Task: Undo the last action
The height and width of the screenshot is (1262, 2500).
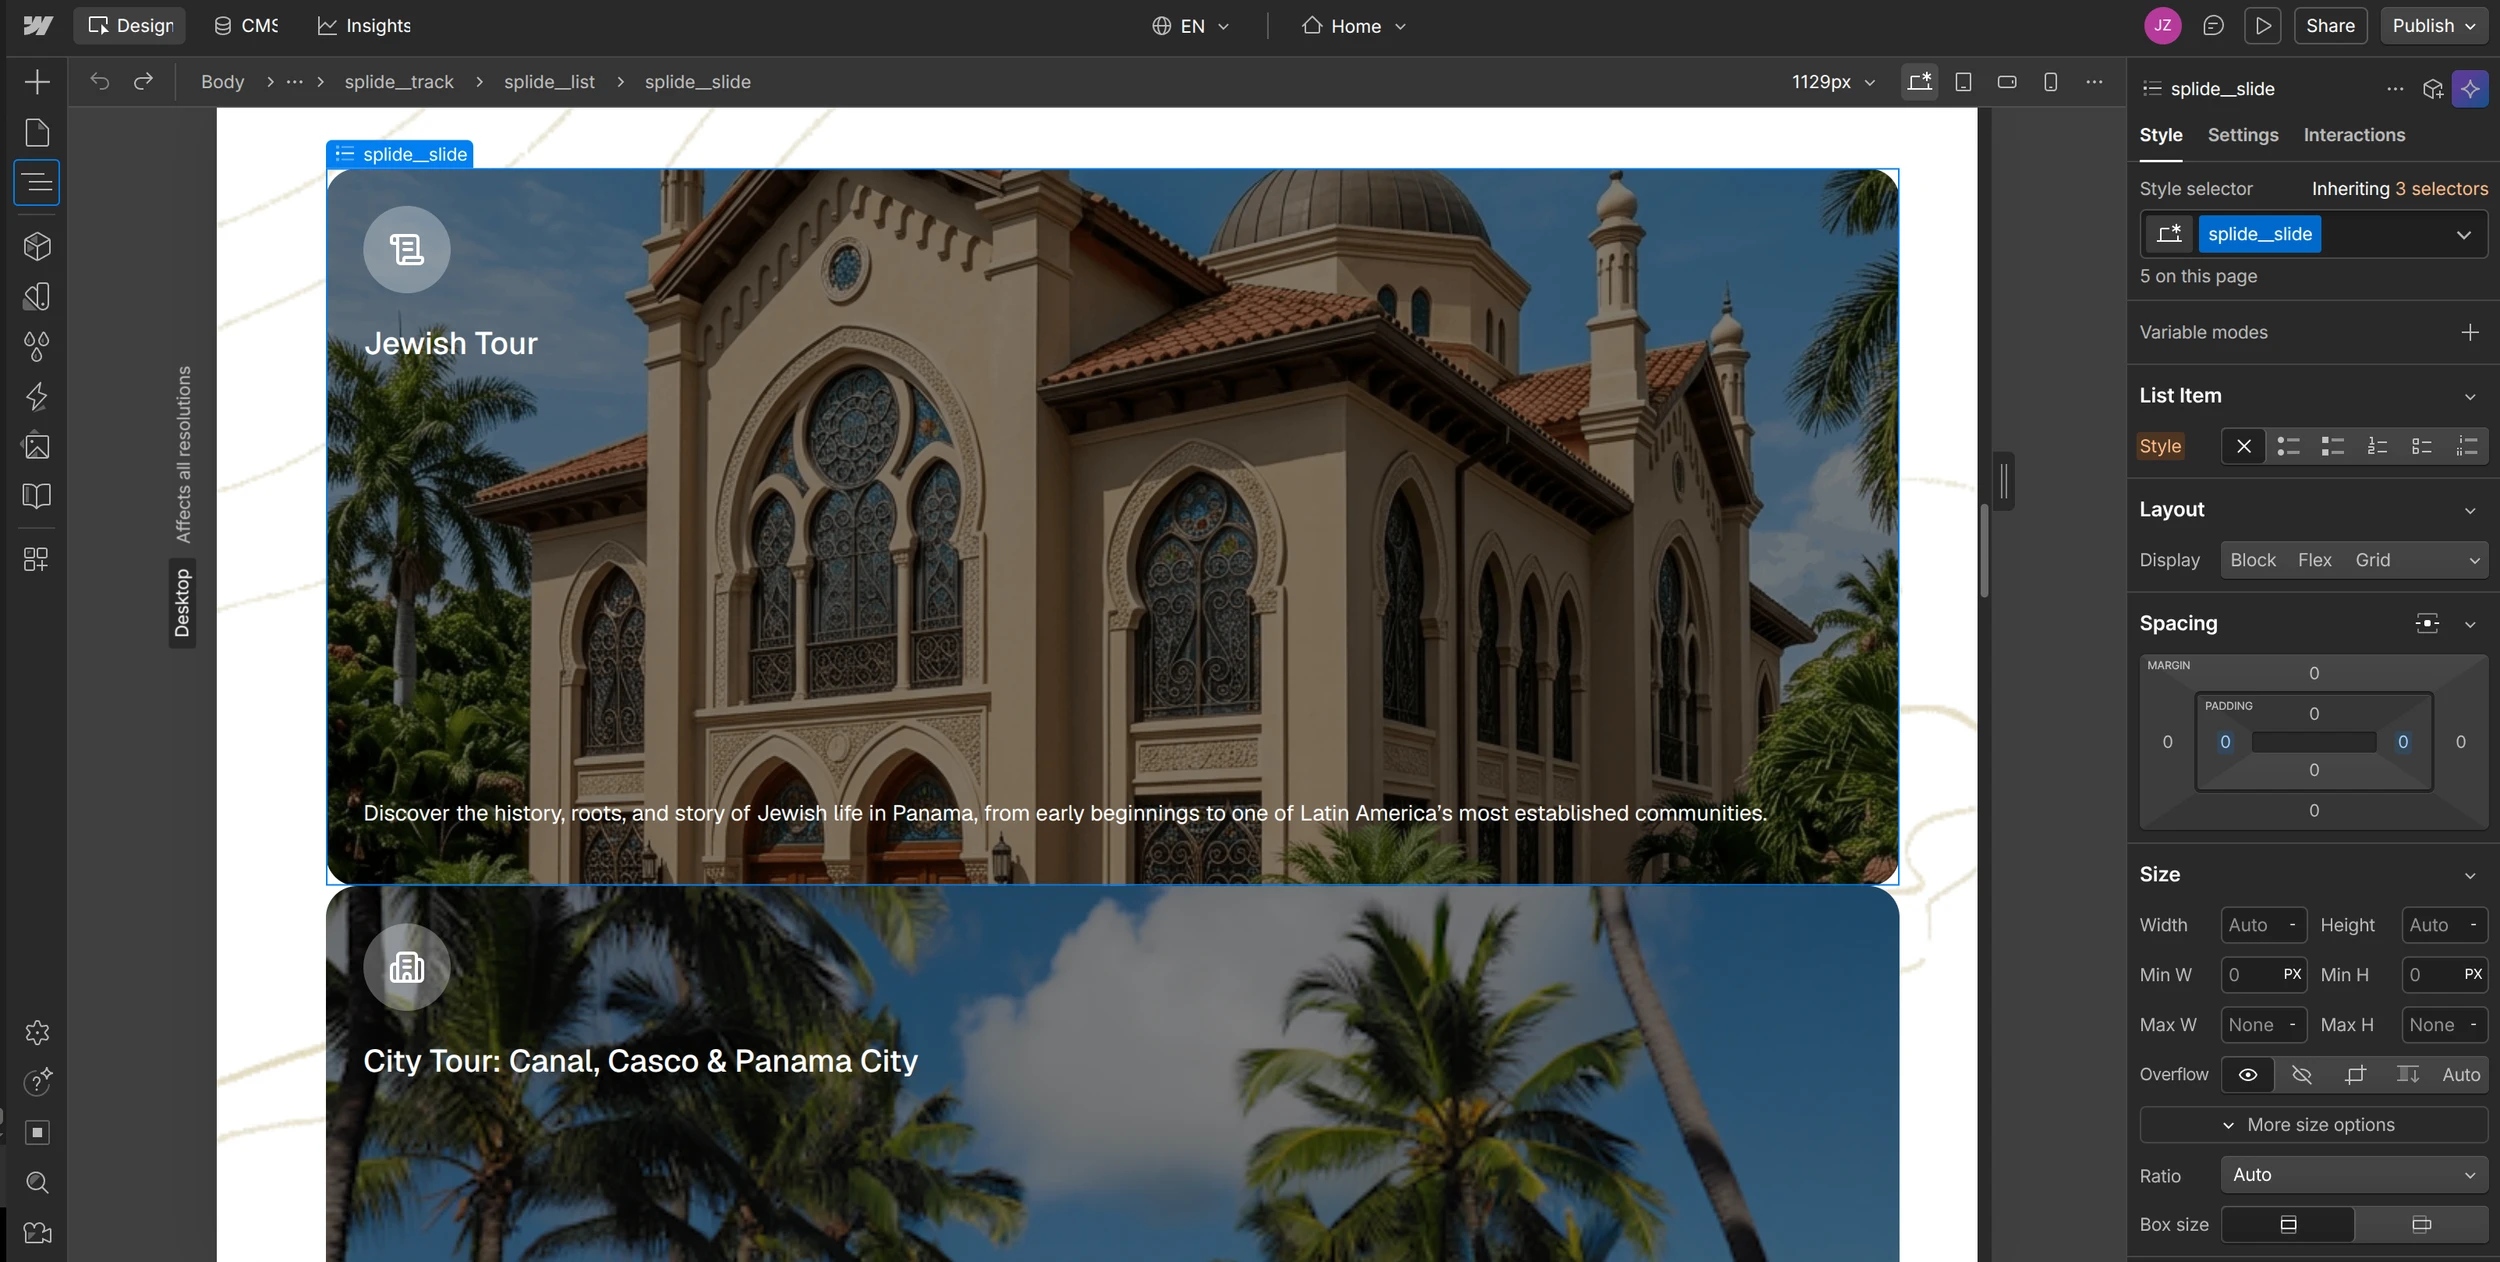Action: (99, 81)
